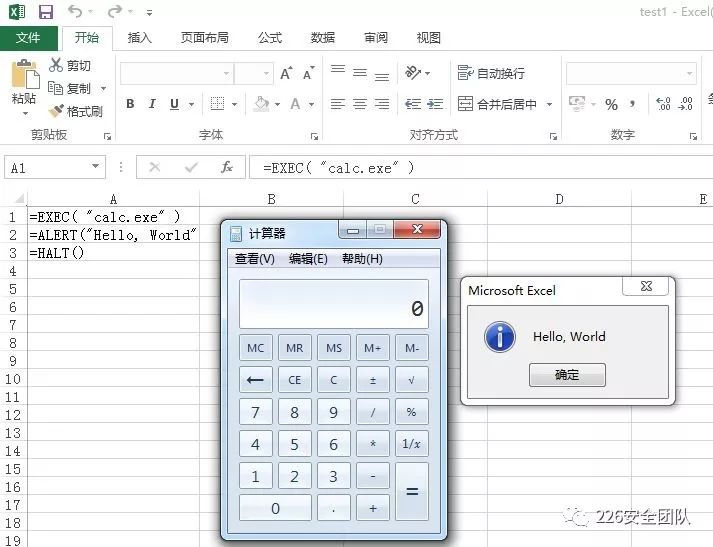Open Calculator View (查看) menu
This screenshot has height=547, width=713.
(x=255, y=259)
